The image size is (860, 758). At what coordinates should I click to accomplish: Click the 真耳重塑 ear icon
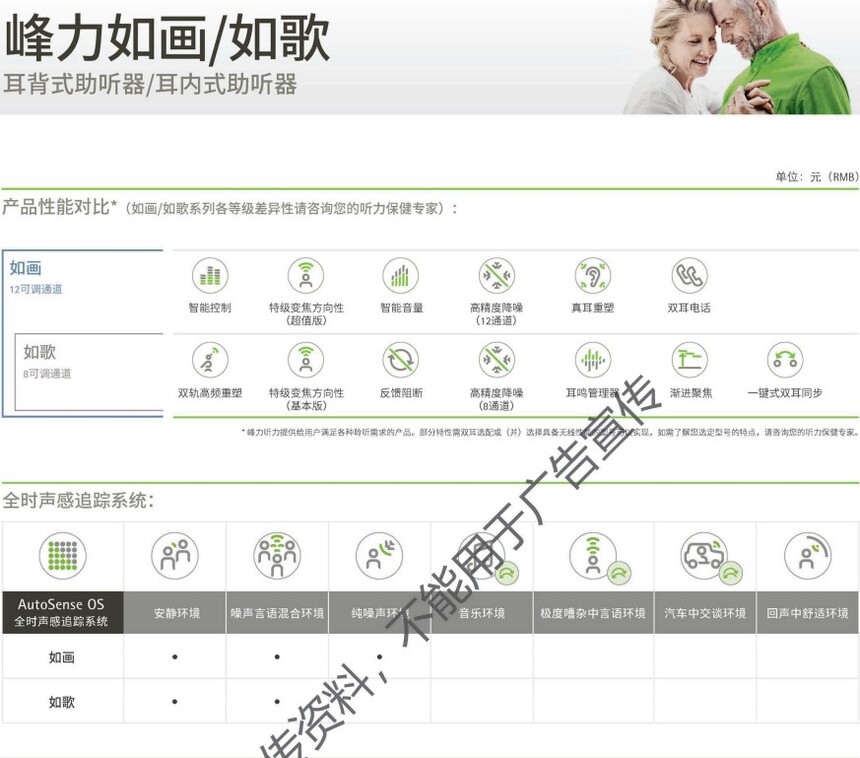(593, 275)
